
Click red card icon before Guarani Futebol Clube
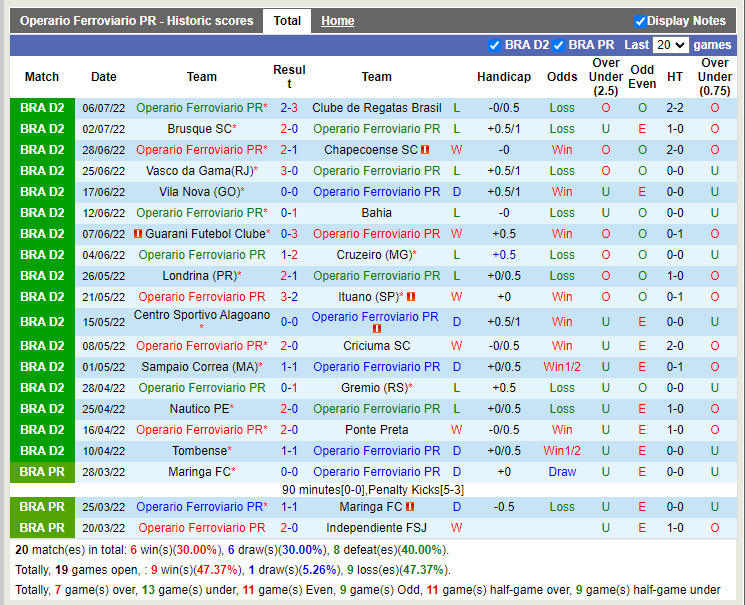tap(137, 234)
